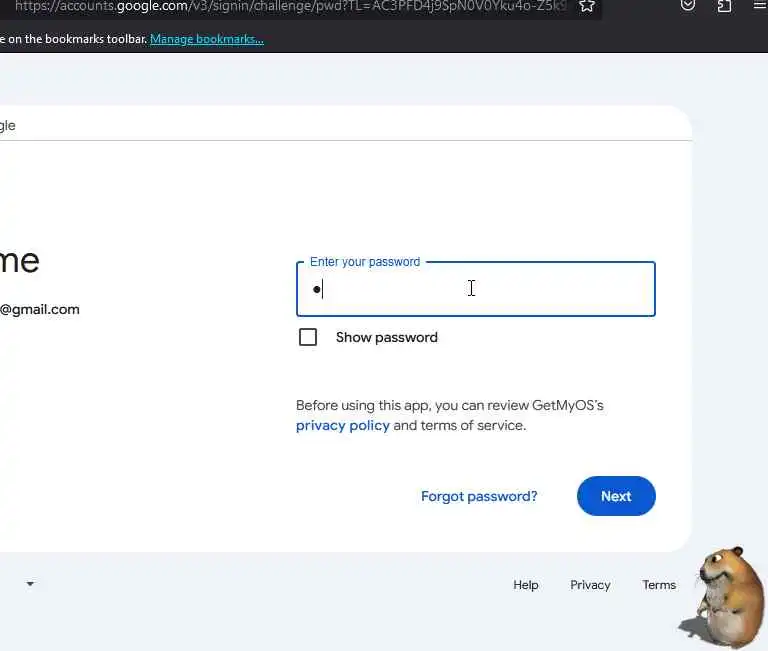
Task: Expand the language selector dropdown arrow
Action: 30,584
